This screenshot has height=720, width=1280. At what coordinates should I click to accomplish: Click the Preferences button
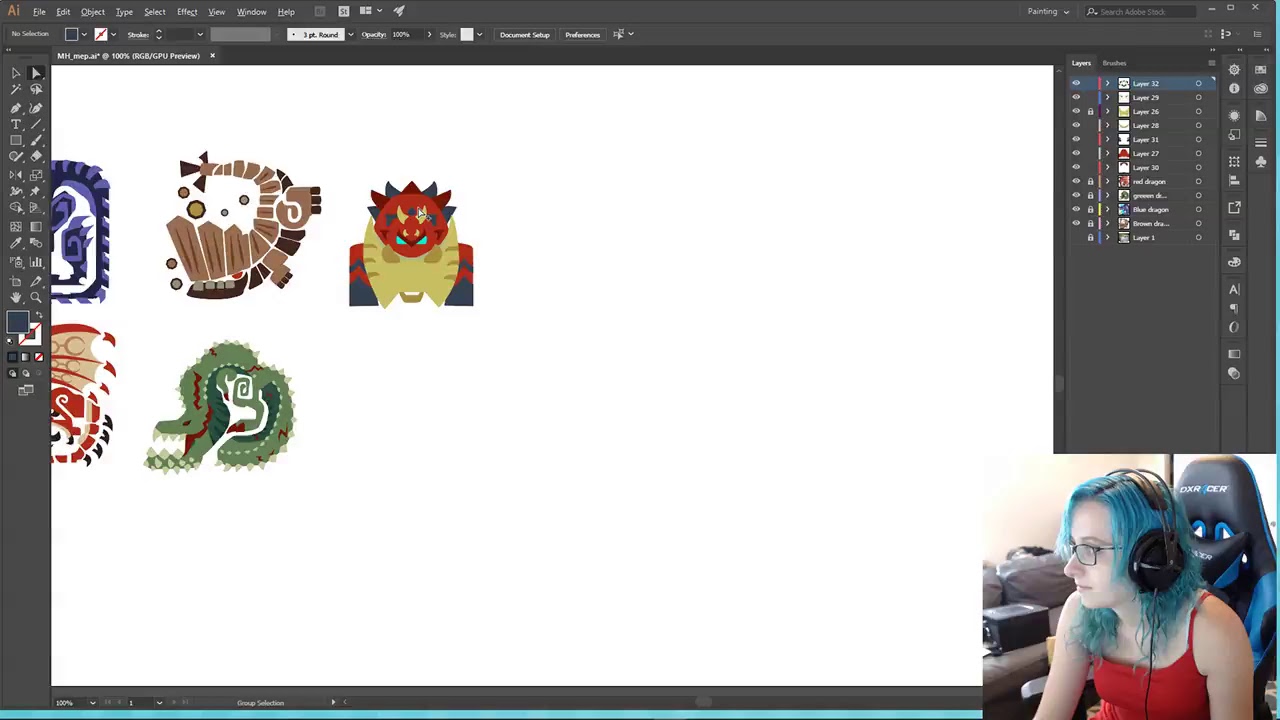click(x=582, y=34)
